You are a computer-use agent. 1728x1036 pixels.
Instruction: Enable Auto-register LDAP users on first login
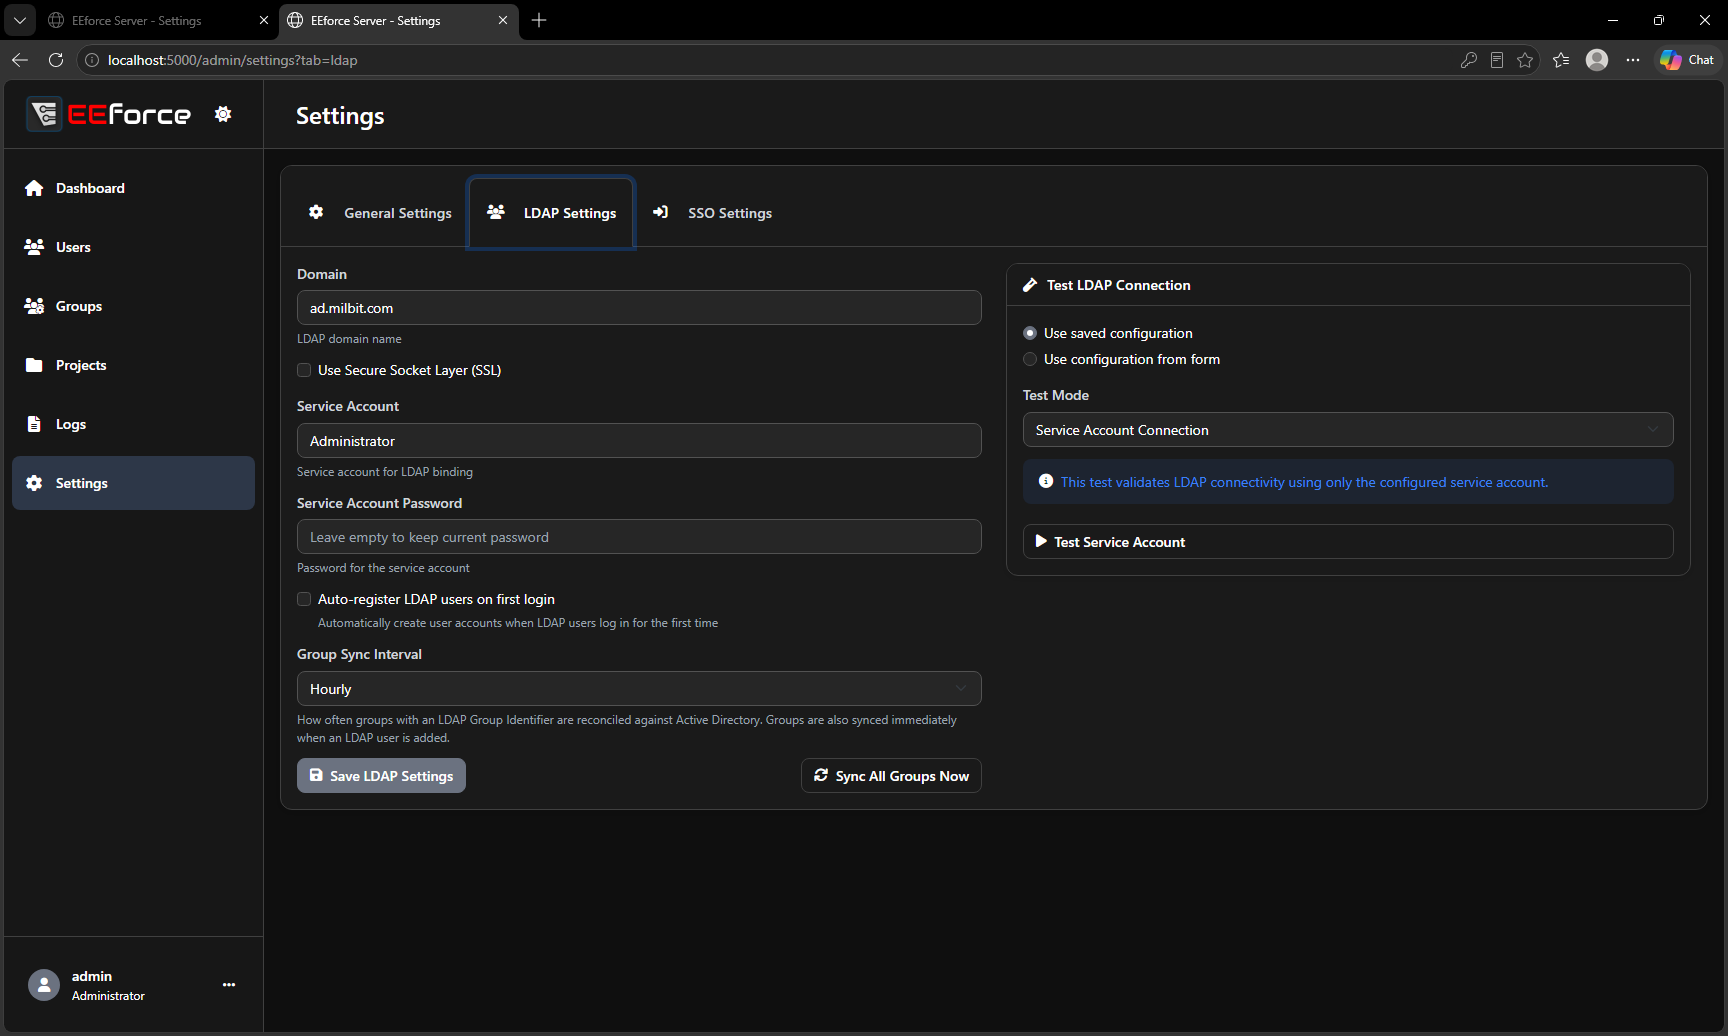coord(304,599)
